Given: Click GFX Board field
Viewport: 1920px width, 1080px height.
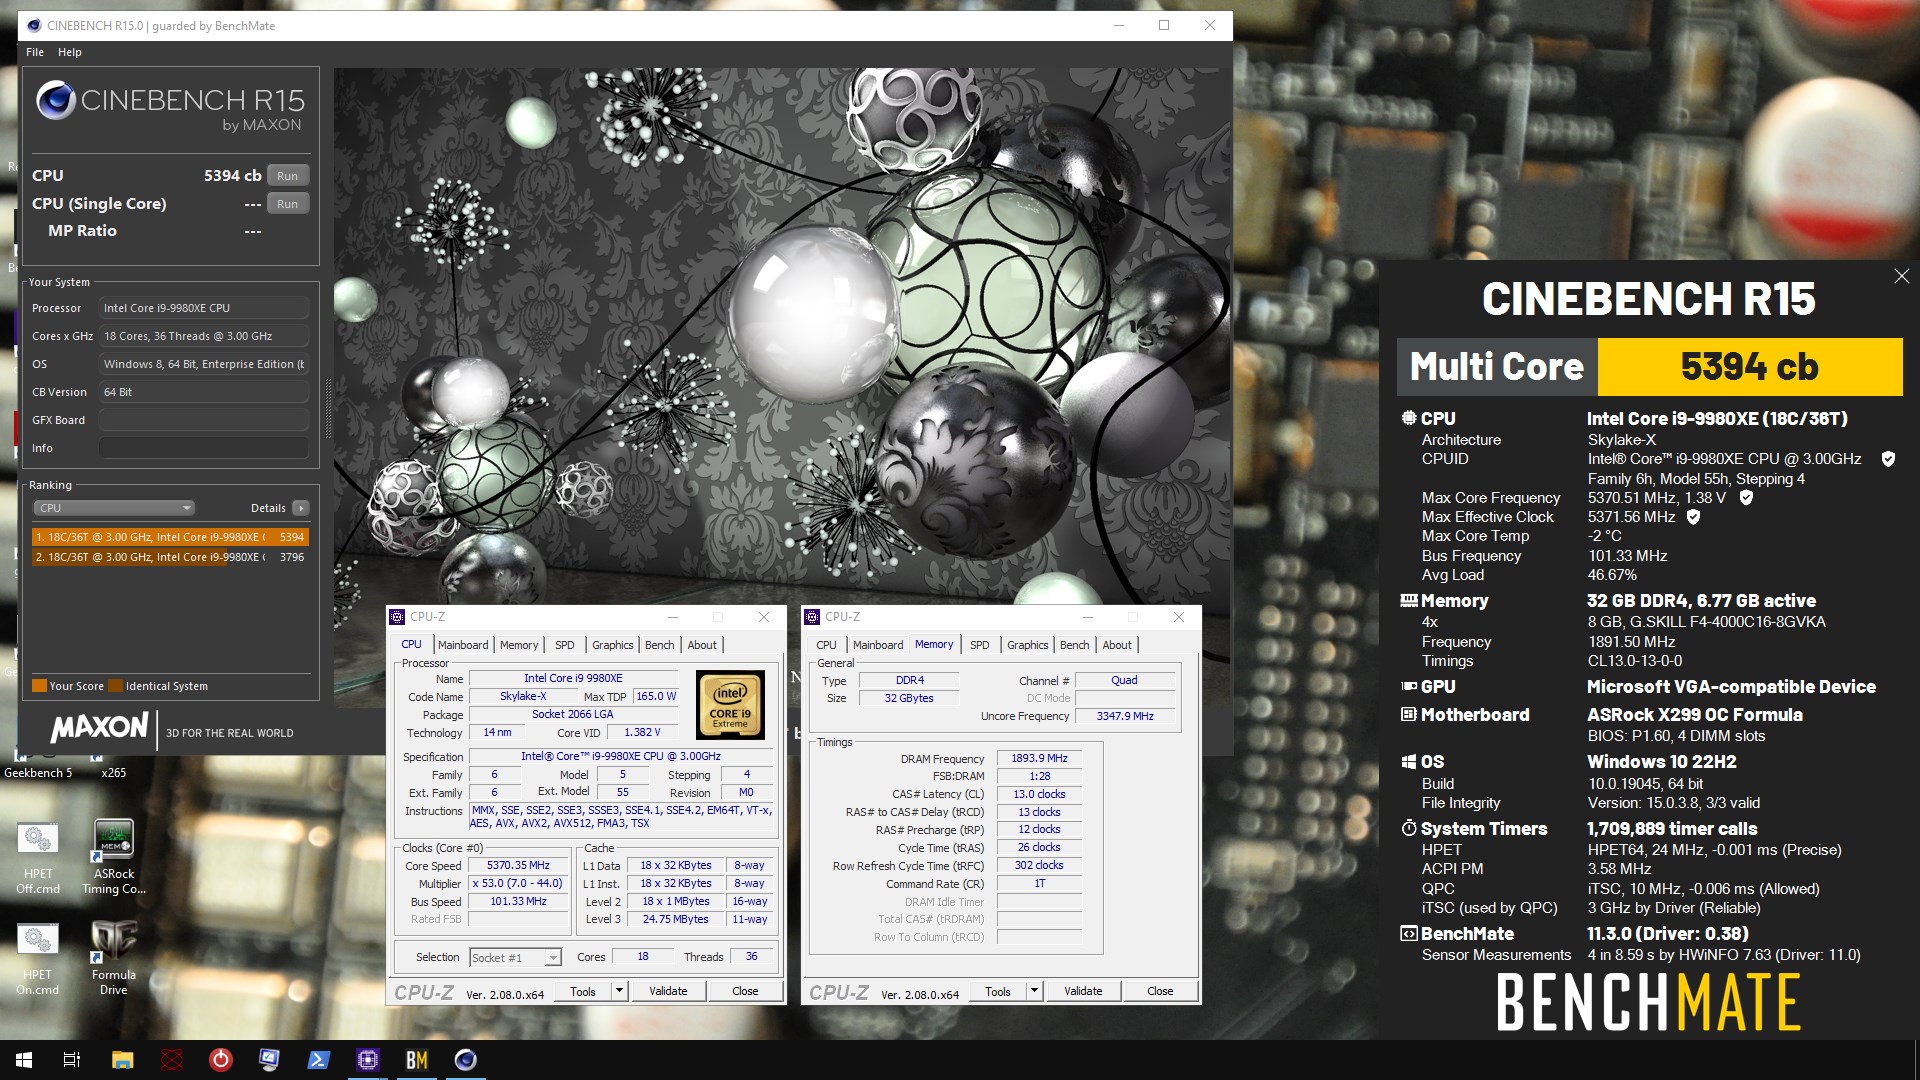Looking at the screenshot, I should [204, 420].
